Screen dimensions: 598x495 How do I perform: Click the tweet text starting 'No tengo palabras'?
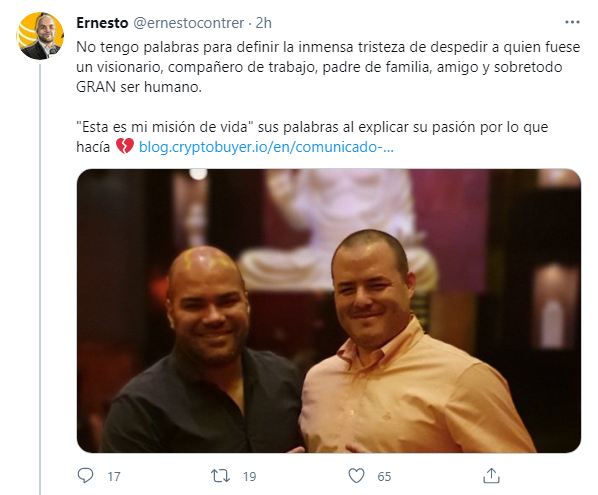328,67
